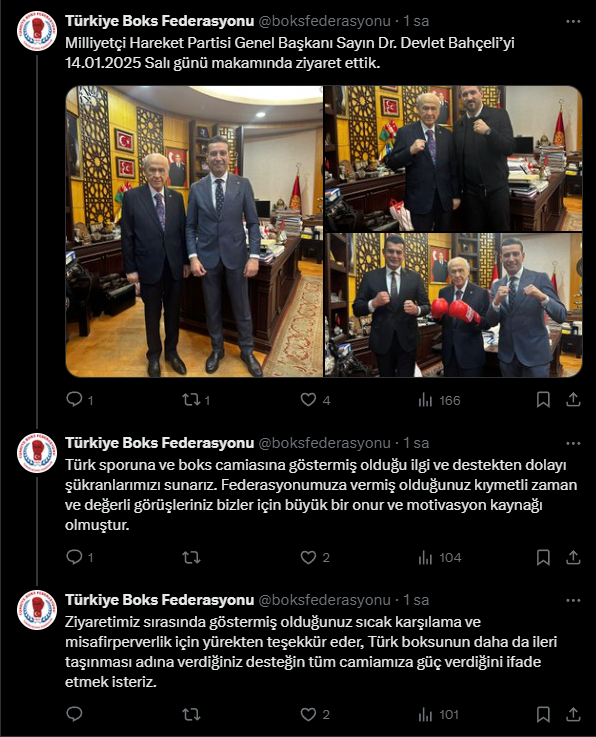Retweet the second tweet starting 'Türk sporuna'
This screenshot has width=596, height=737.
point(191,557)
